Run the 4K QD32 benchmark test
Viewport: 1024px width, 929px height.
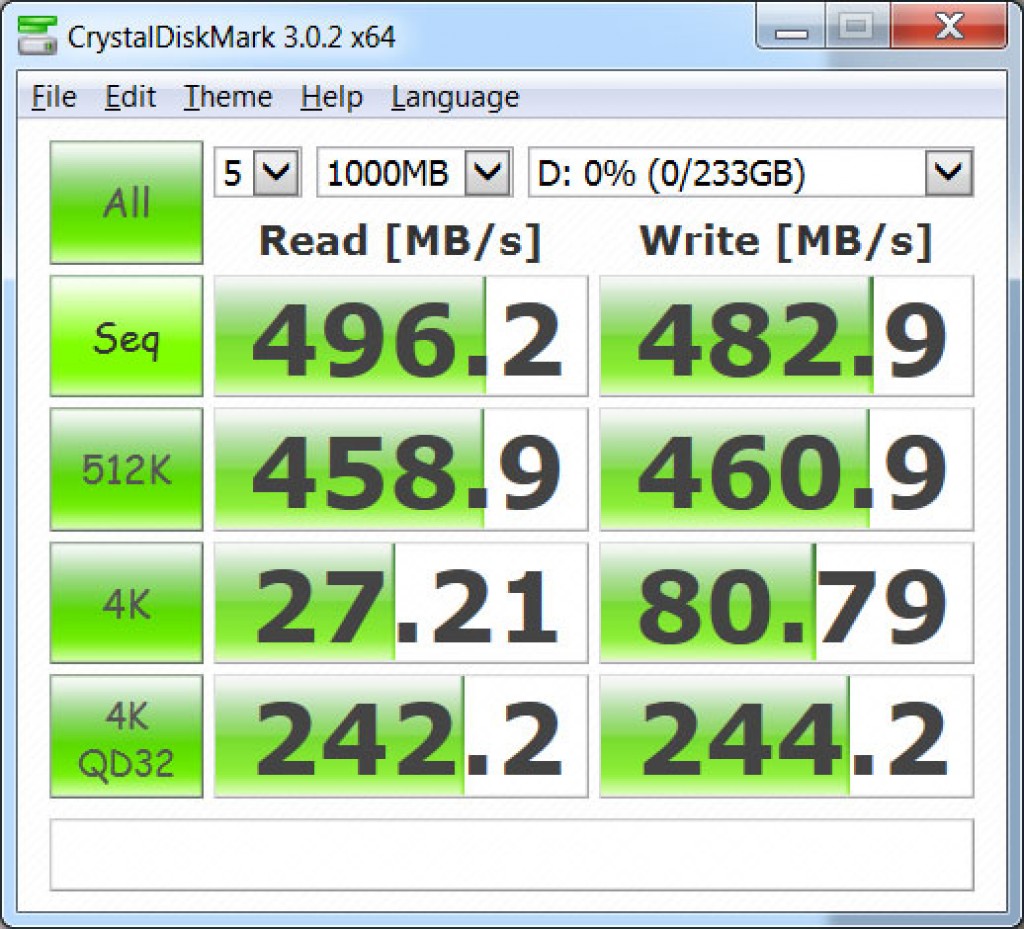[127, 736]
